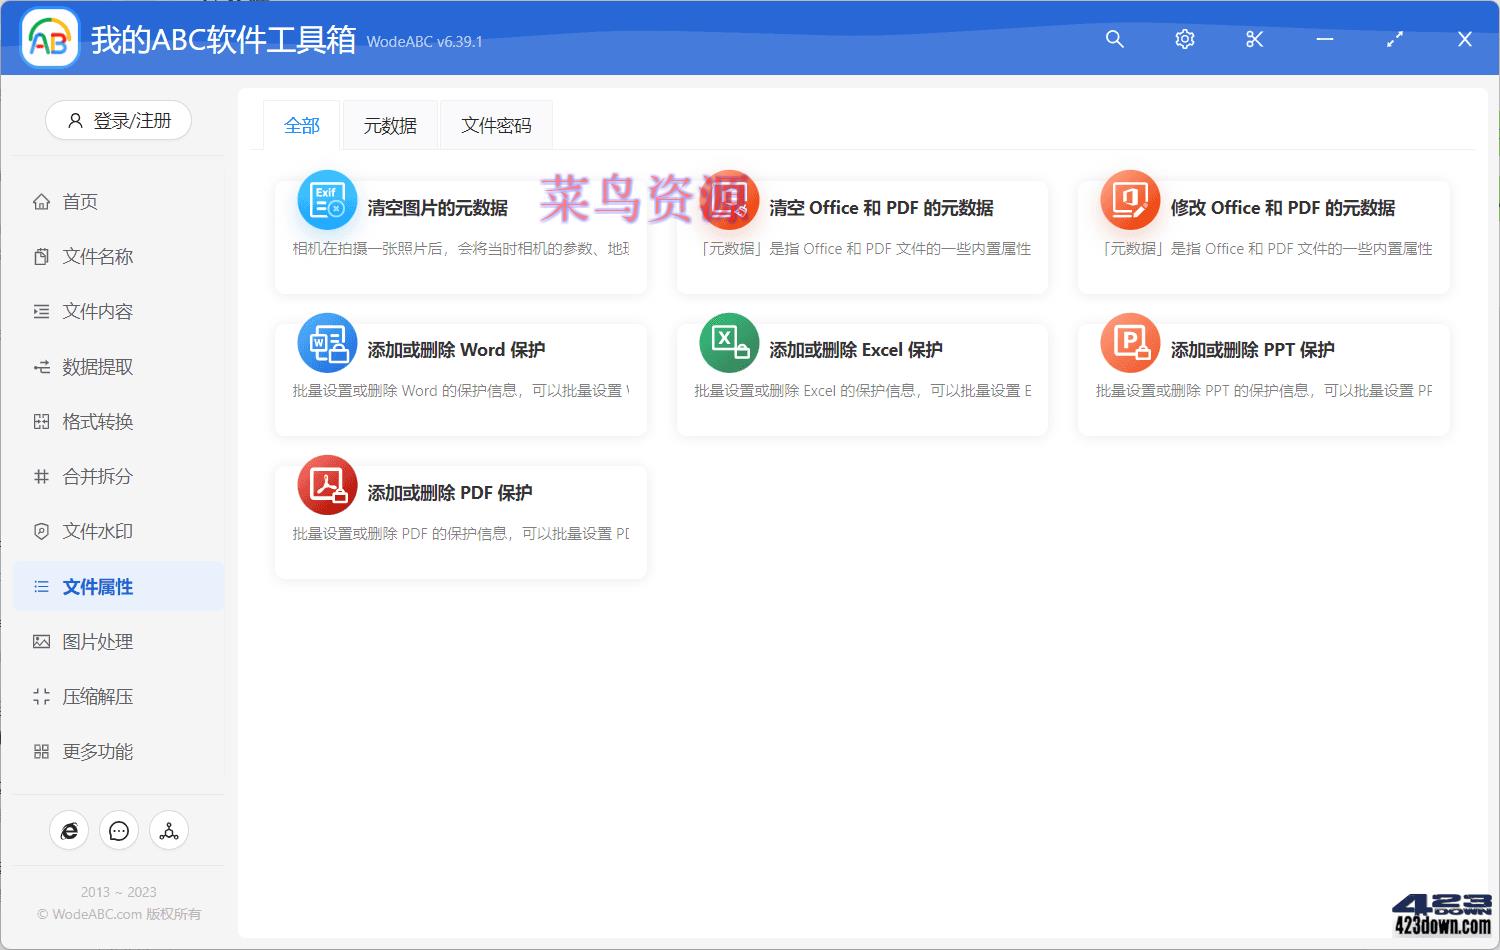Click the browser icon in the lower sidebar

coord(68,830)
